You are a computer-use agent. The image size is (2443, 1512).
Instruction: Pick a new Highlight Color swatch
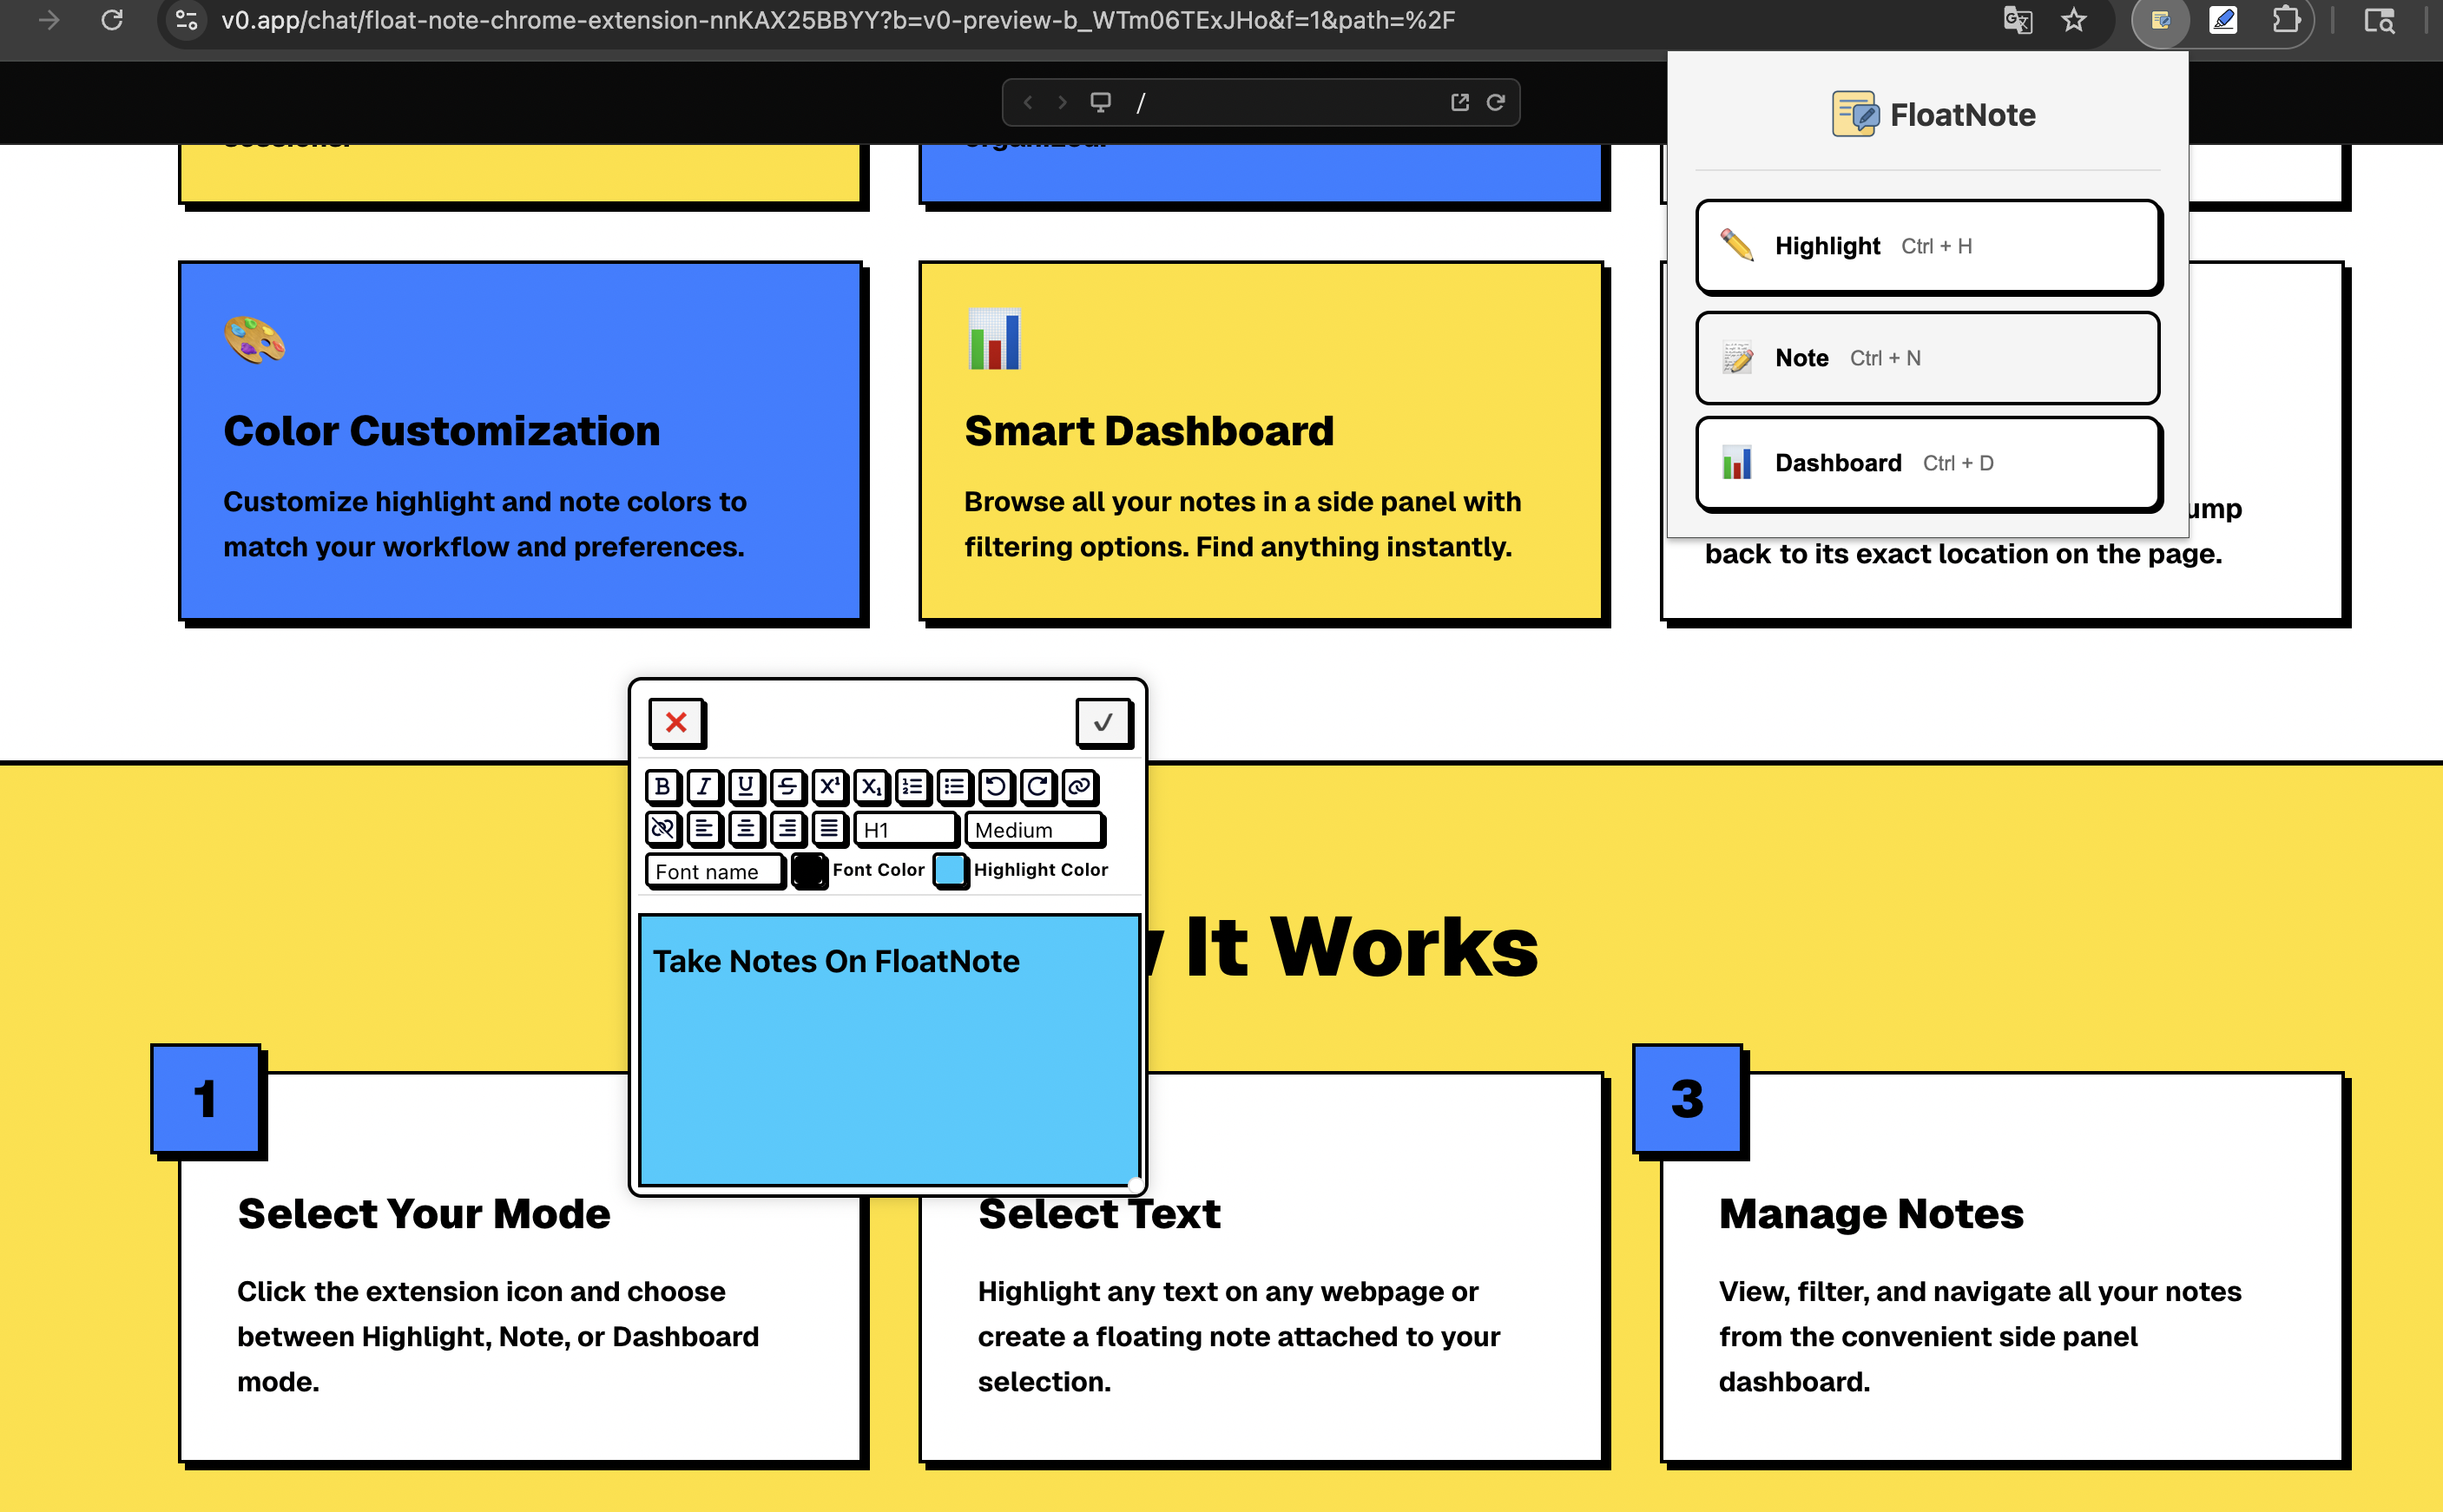click(949, 870)
